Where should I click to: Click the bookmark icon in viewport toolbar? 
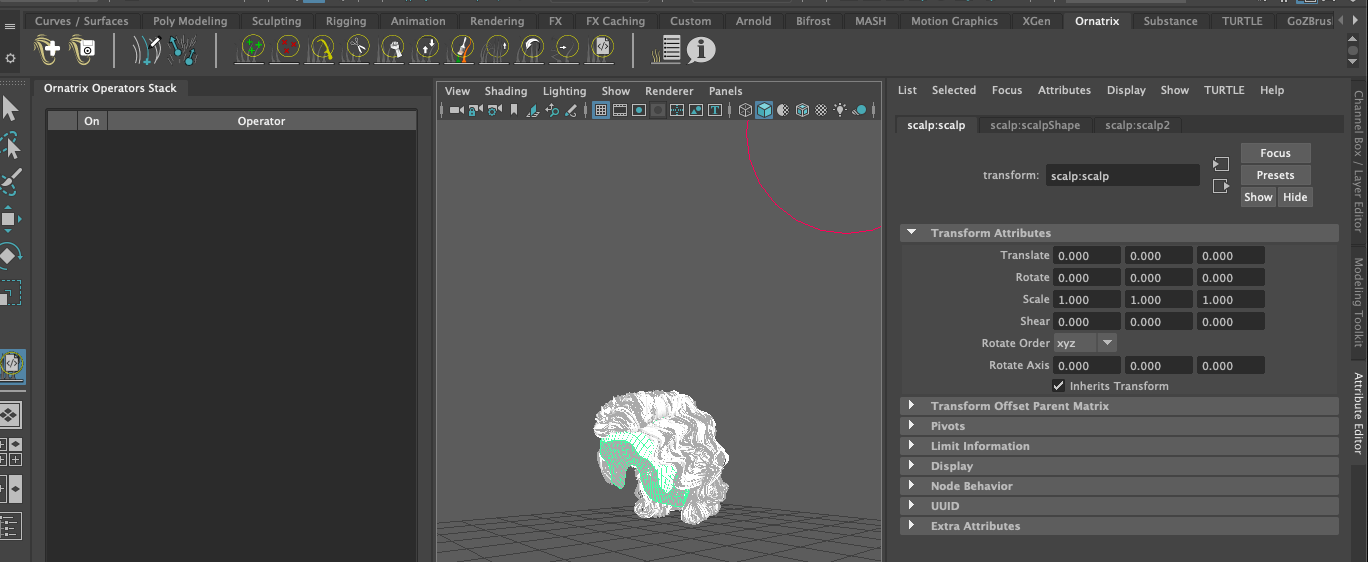pyautogui.click(x=514, y=110)
